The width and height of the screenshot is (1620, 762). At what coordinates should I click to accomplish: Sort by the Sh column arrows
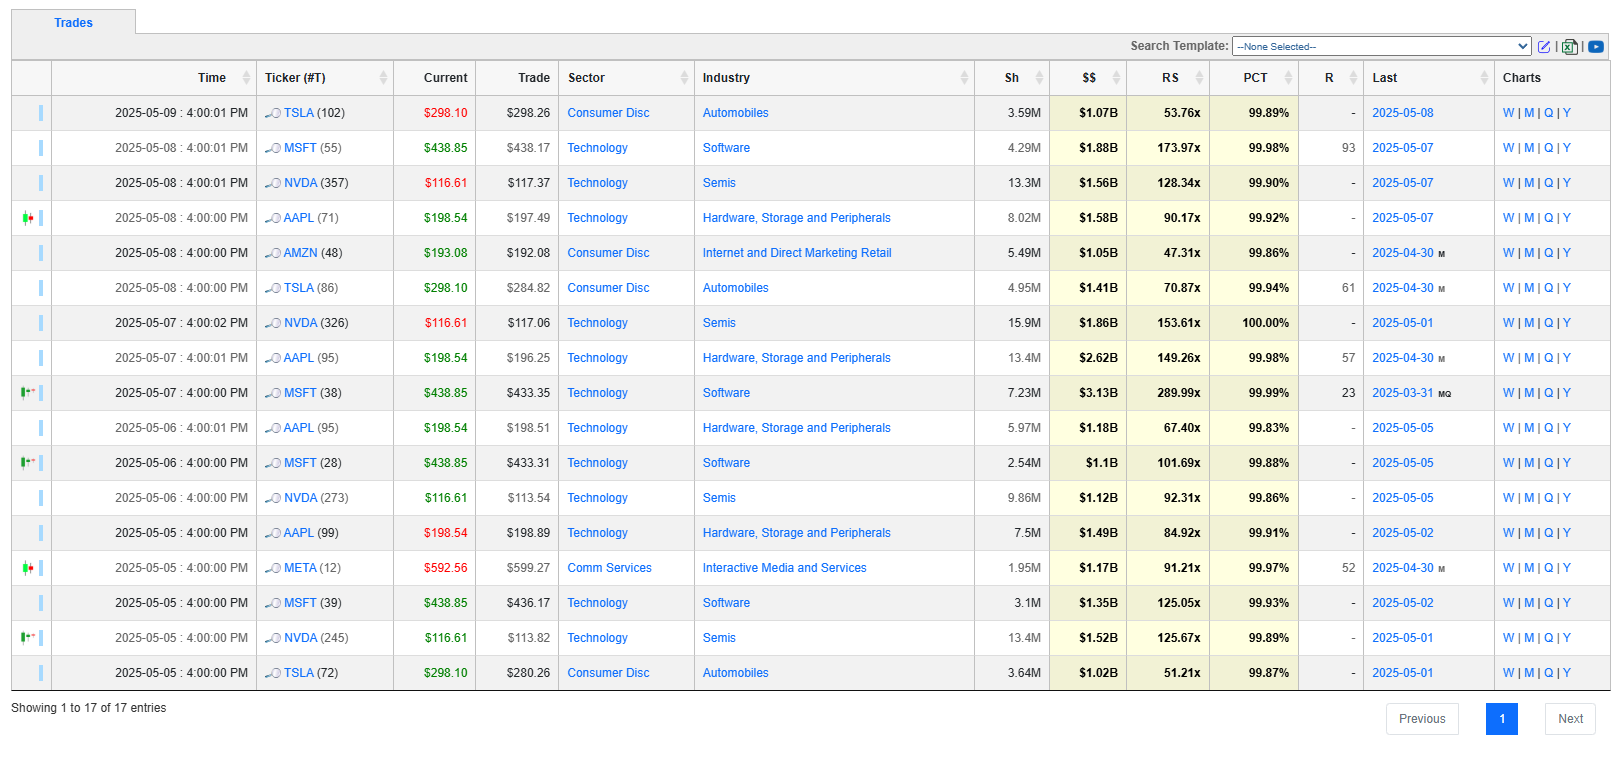point(1039,78)
